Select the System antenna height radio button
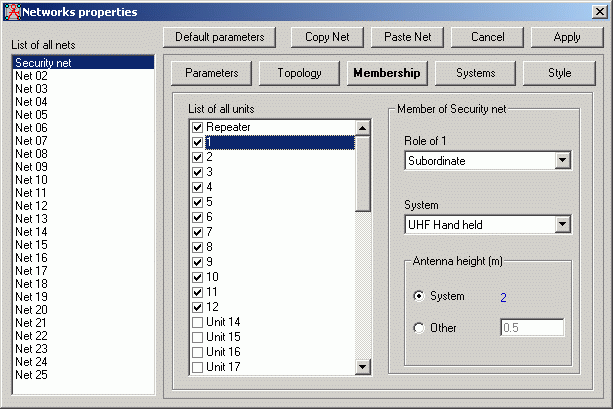Image resolution: width=613 pixels, height=409 pixels. tap(418, 296)
